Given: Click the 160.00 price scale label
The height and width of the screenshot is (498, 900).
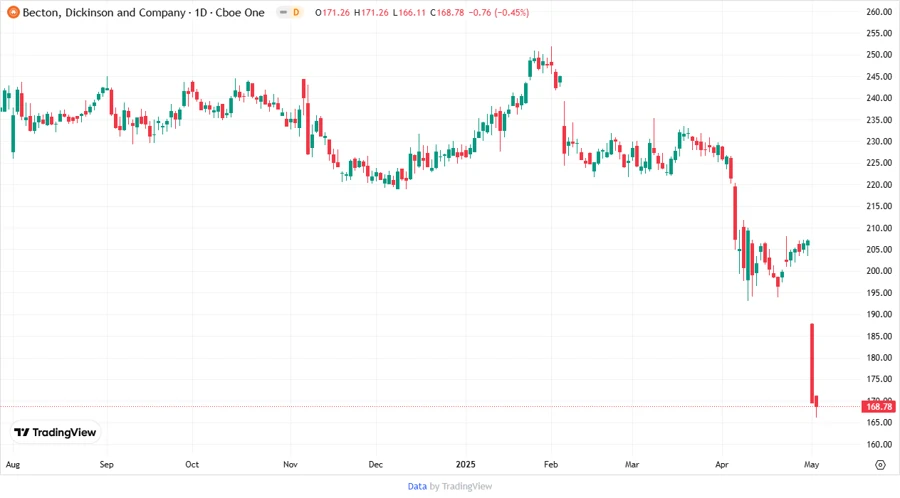Looking at the screenshot, I should pyautogui.click(x=879, y=444).
